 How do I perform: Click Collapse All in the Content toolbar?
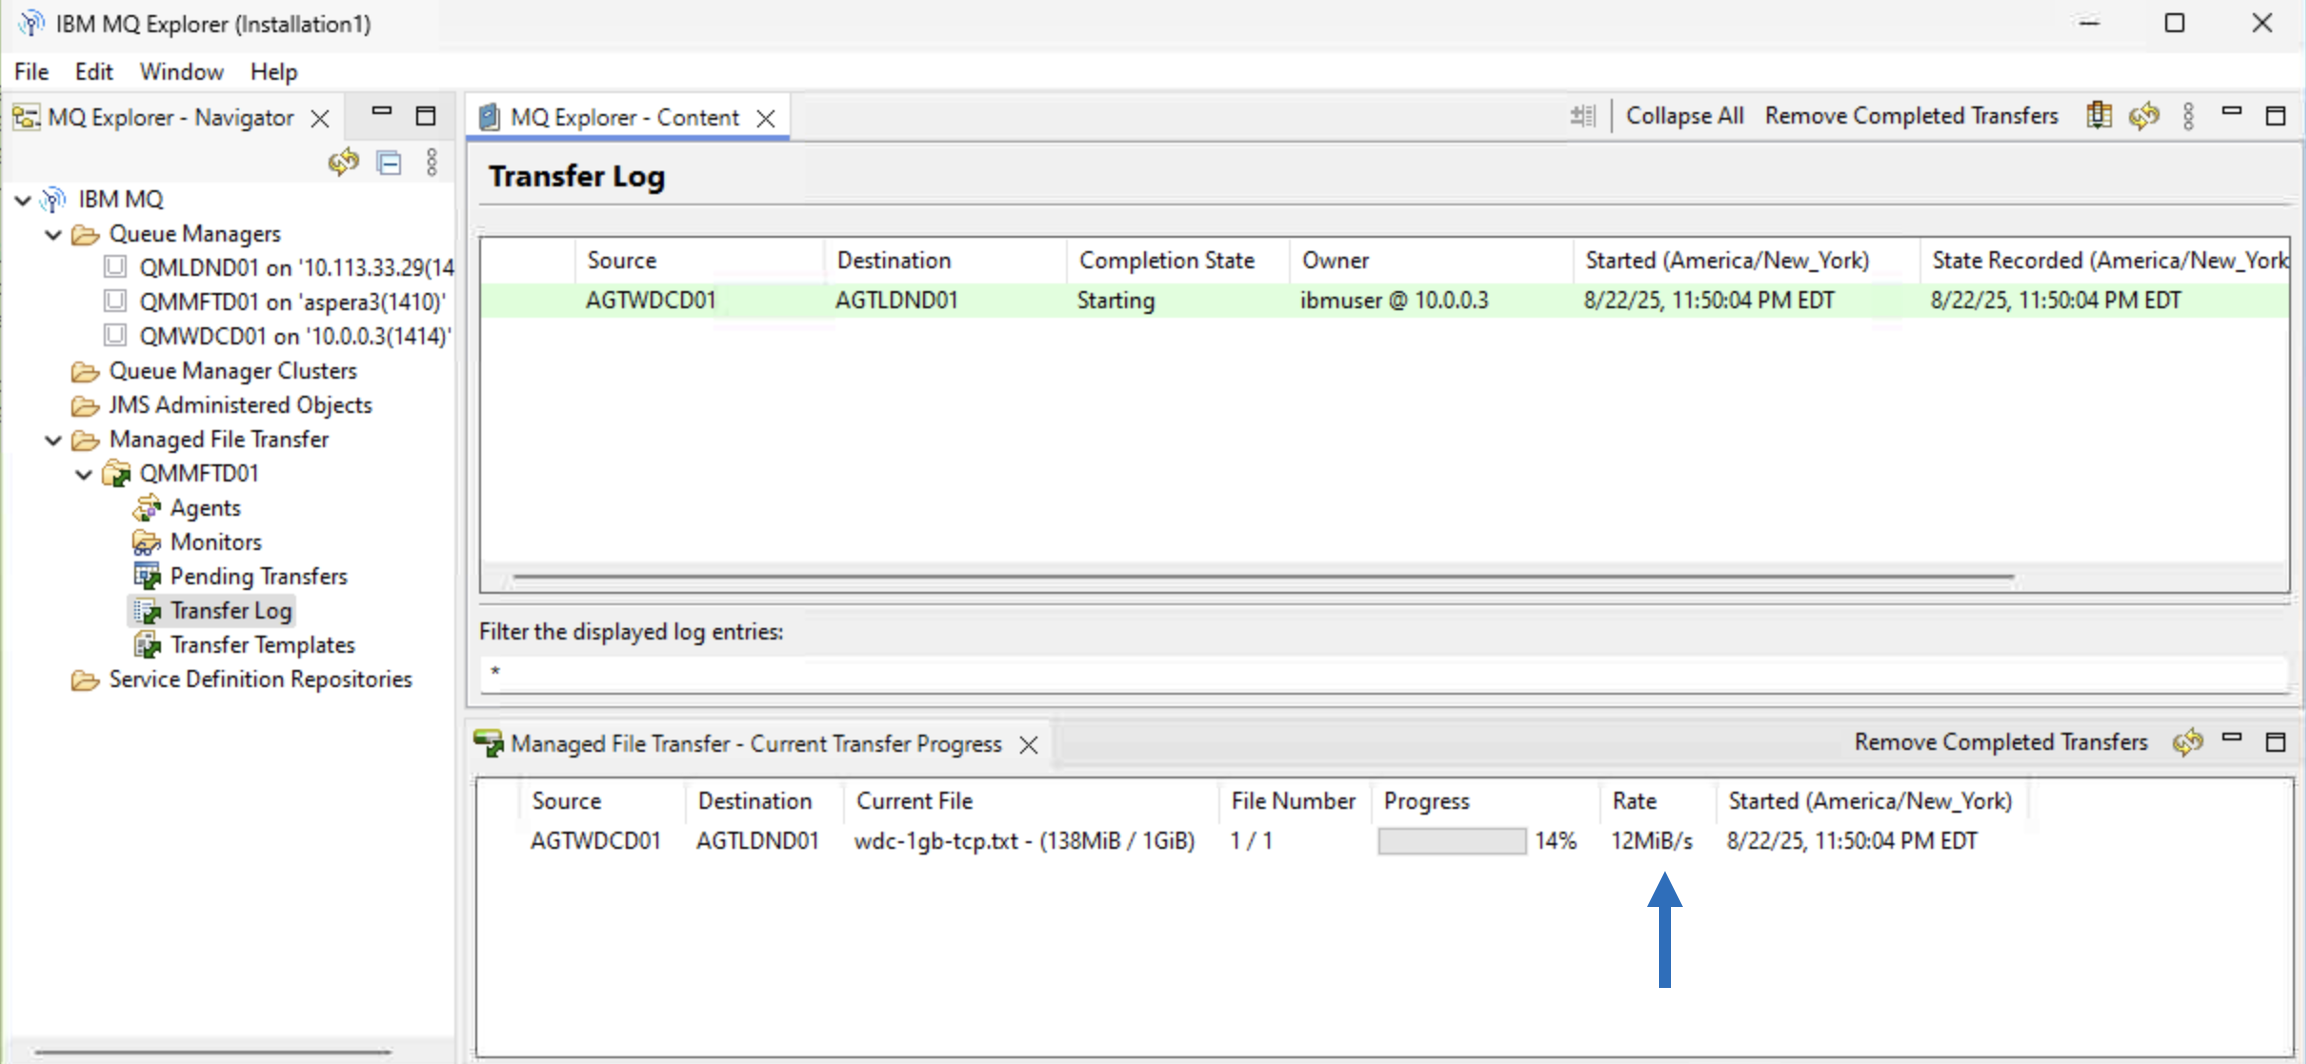coord(1685,116)
